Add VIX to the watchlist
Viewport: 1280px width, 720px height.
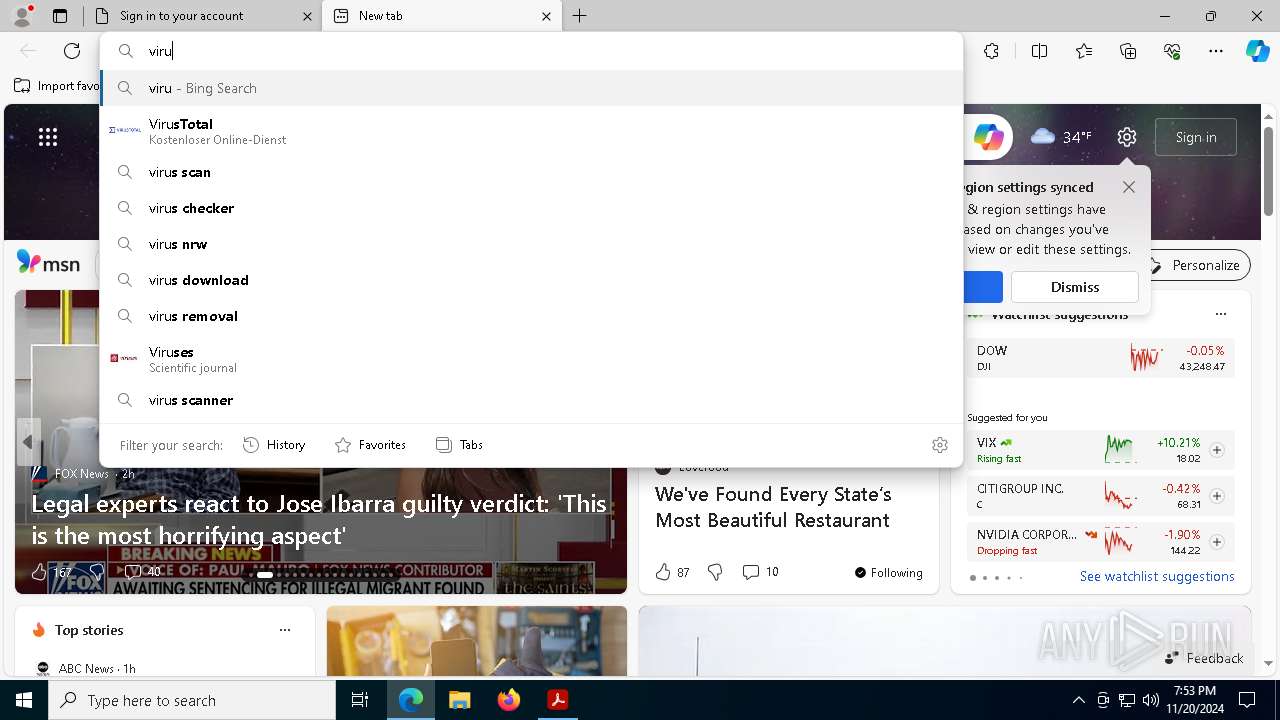point(1217,450)
